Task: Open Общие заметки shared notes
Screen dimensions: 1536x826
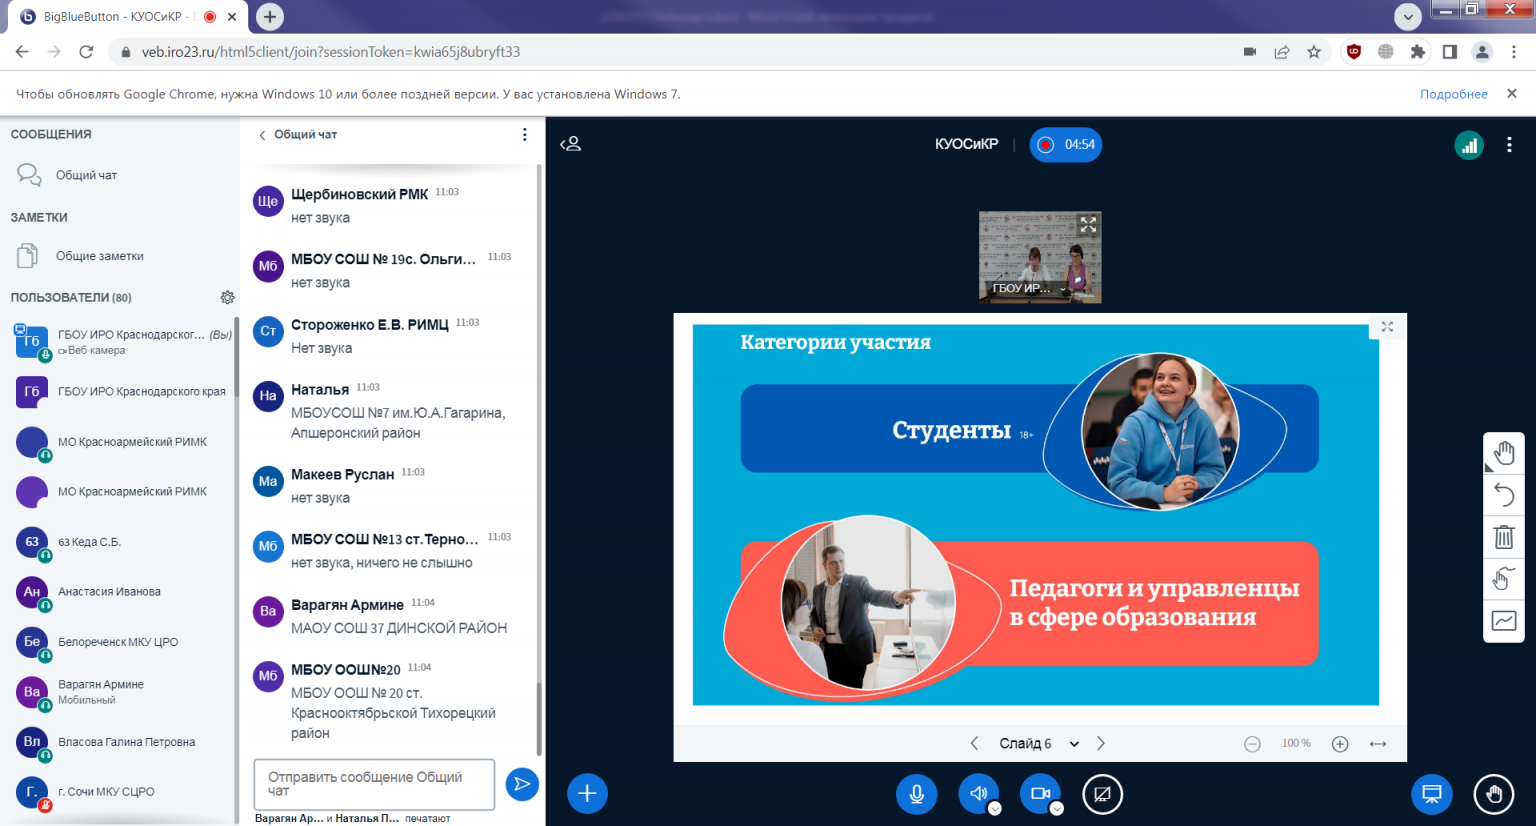Action: [99, 256]
